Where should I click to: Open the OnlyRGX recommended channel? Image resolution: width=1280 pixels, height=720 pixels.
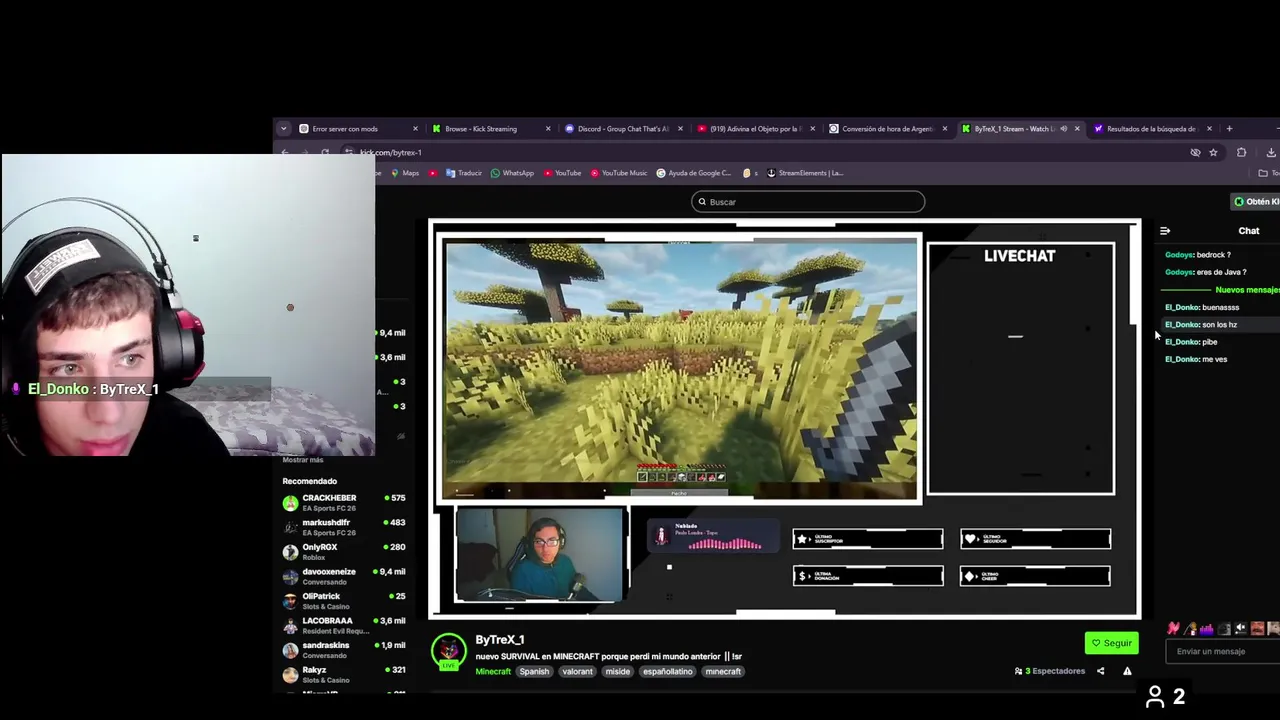click(x=344, y=552)
